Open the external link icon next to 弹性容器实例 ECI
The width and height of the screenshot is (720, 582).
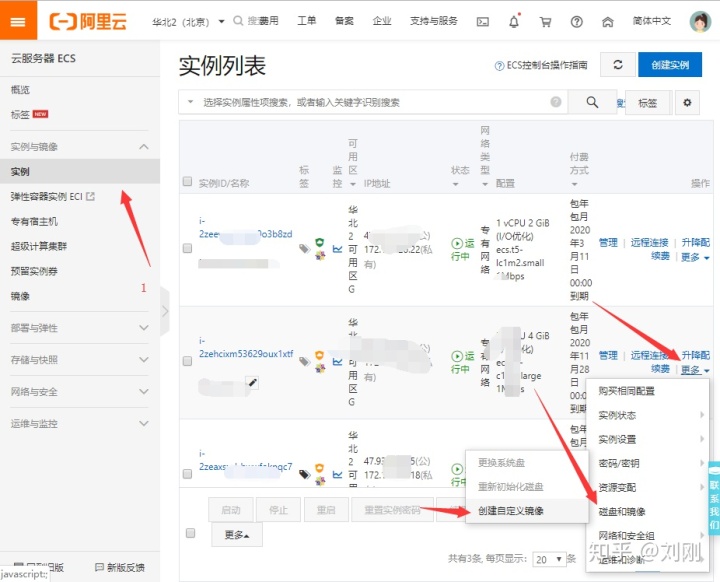coord(90,196)
